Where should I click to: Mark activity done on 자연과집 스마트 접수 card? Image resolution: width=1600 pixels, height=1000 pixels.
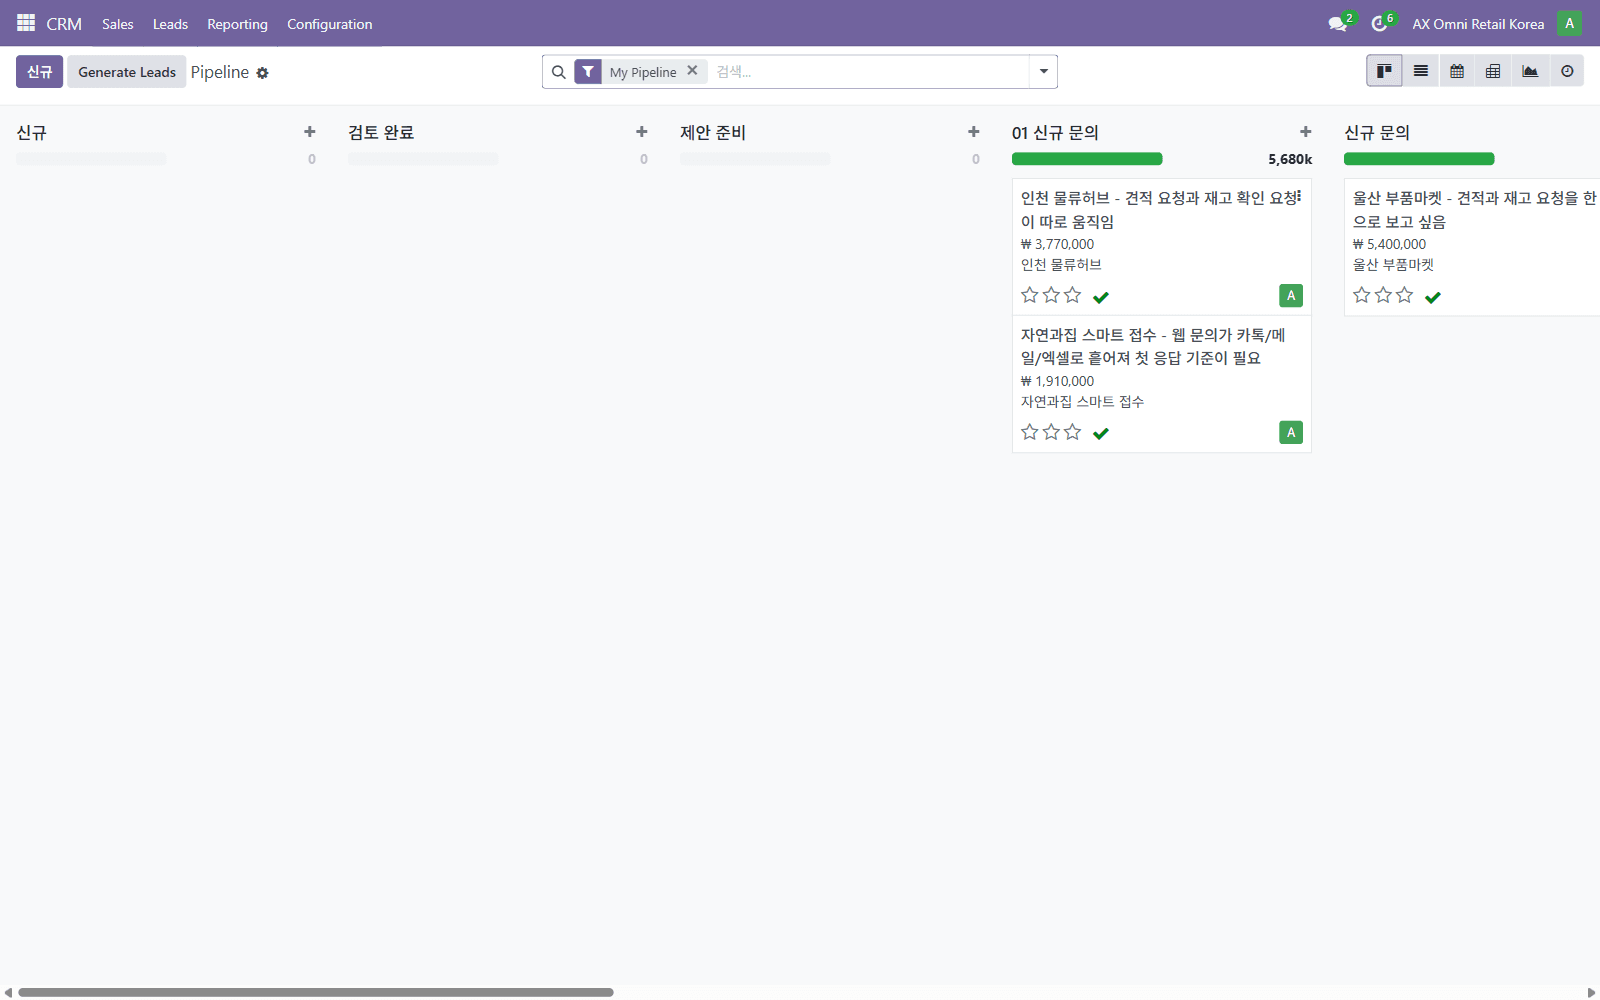tap(1101, 432)
